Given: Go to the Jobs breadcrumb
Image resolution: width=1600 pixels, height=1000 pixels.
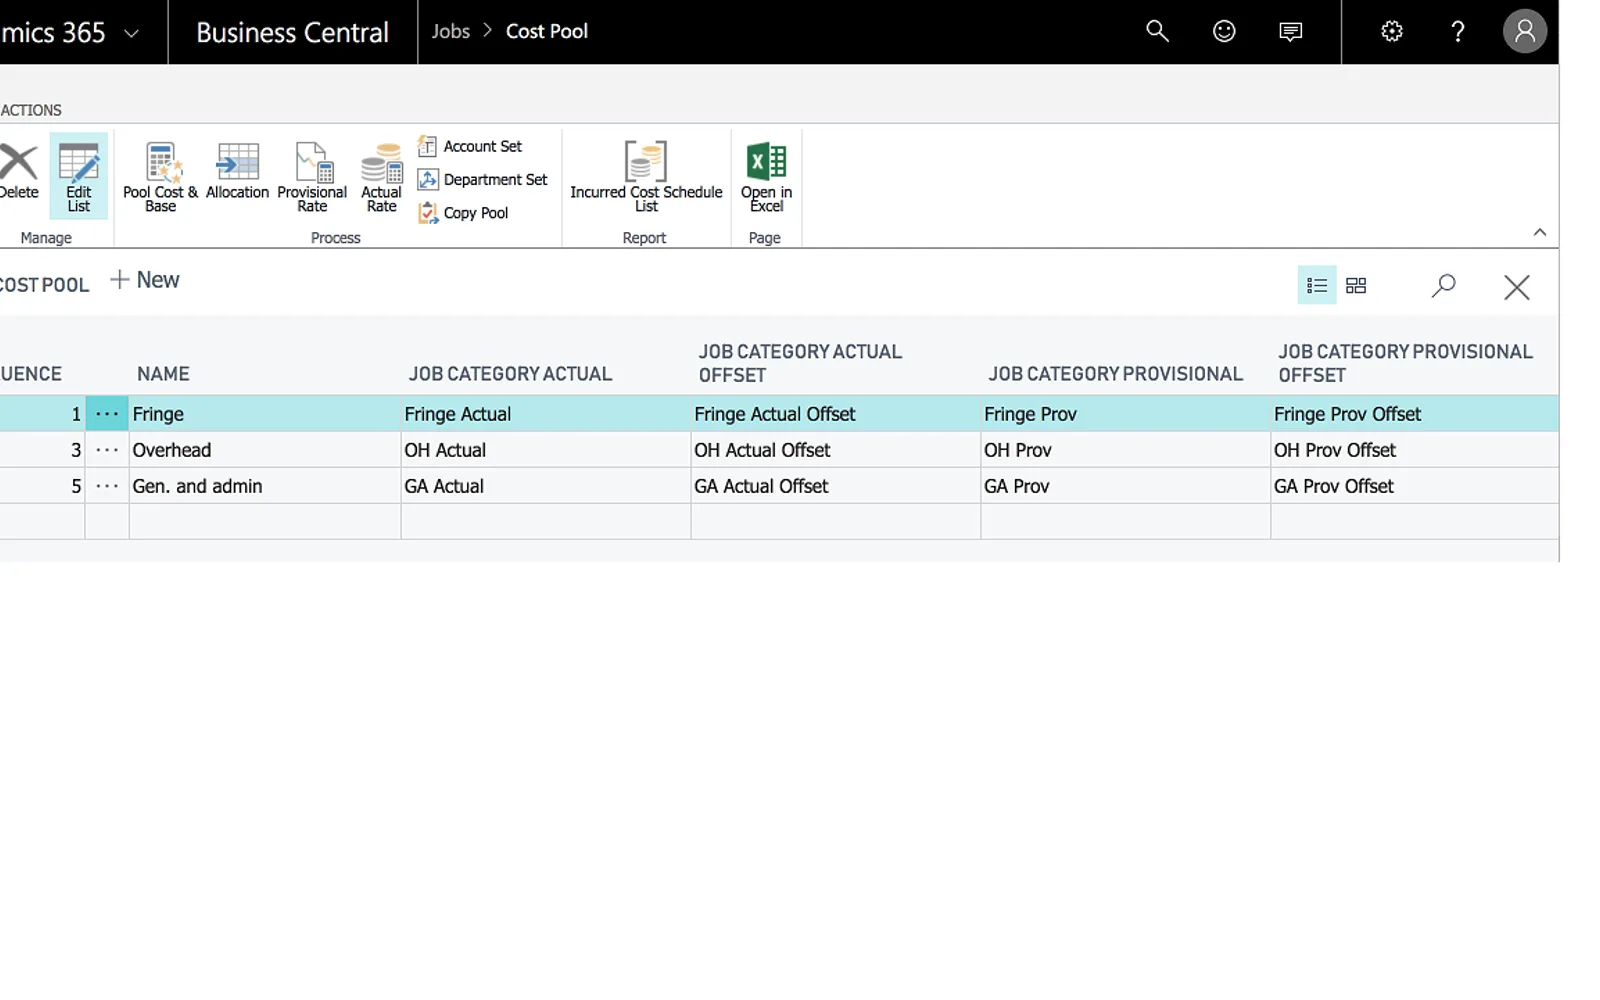Looking at the screenshot, I should coord(451,31).
